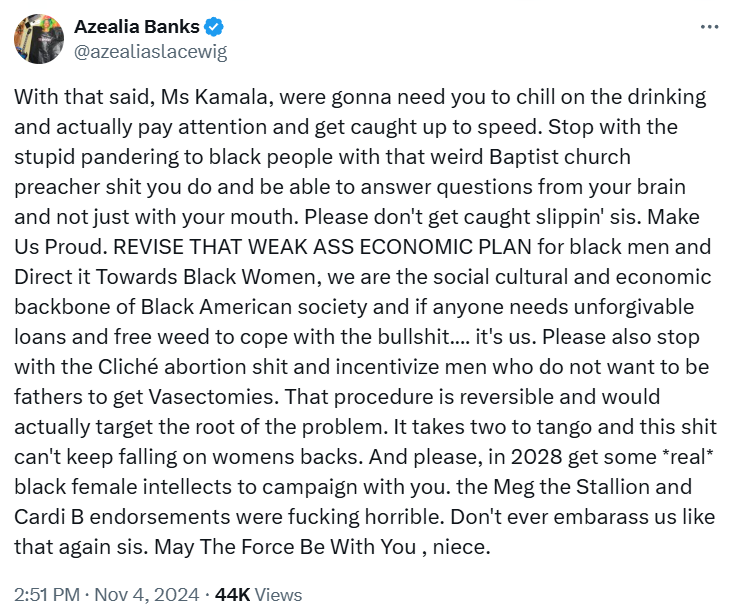Open the Azealia Banks display name link
The width and height of the screenshot is (736, 616).
[137, 27]
